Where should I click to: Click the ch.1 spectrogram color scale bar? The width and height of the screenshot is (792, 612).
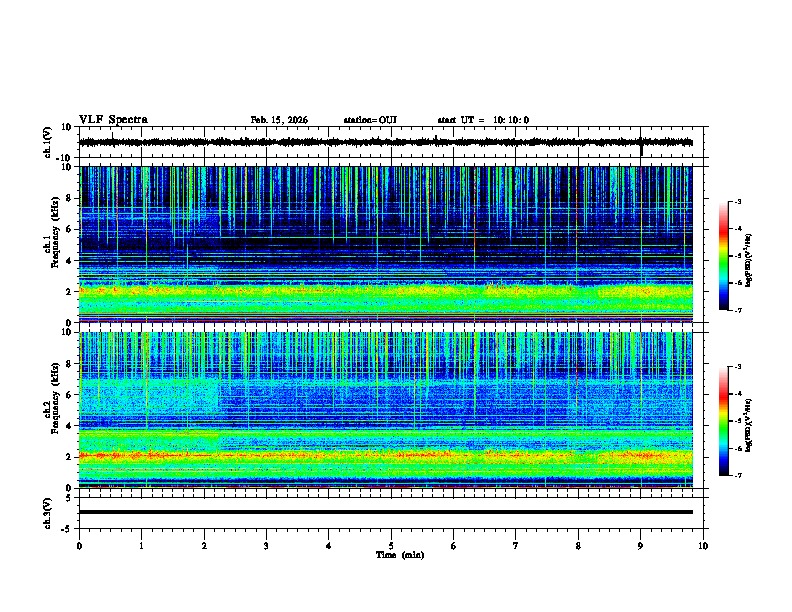pyautogui.click(x=724, y=256)
